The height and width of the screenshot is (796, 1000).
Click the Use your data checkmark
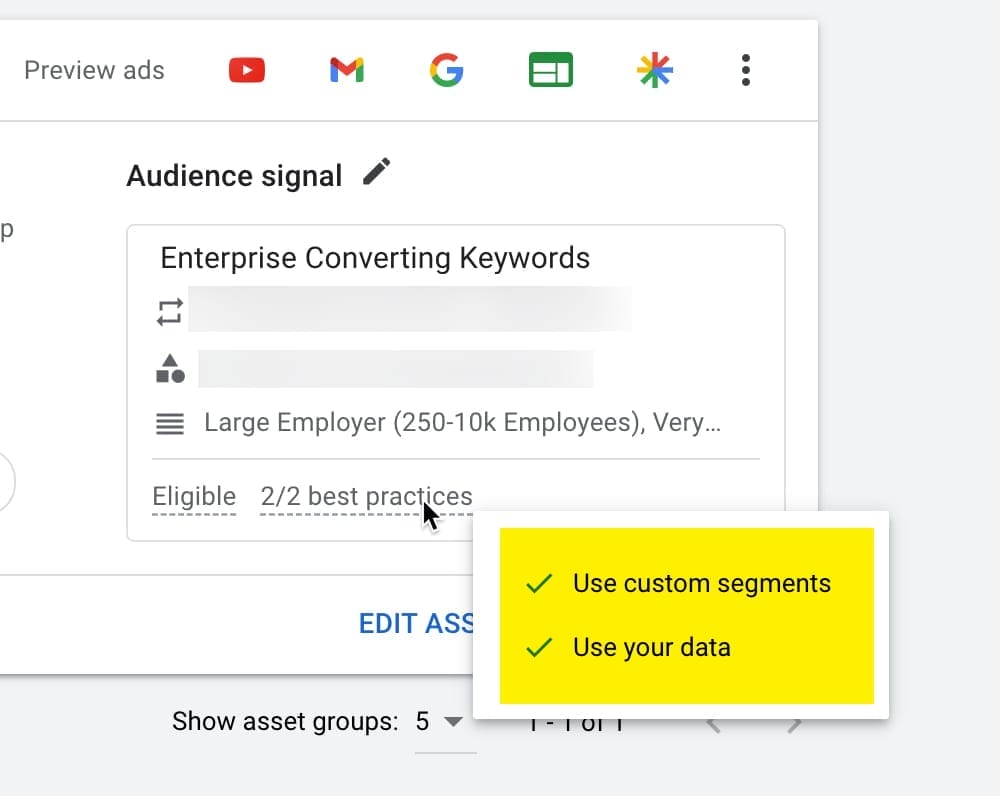click(x=539, y=648)
